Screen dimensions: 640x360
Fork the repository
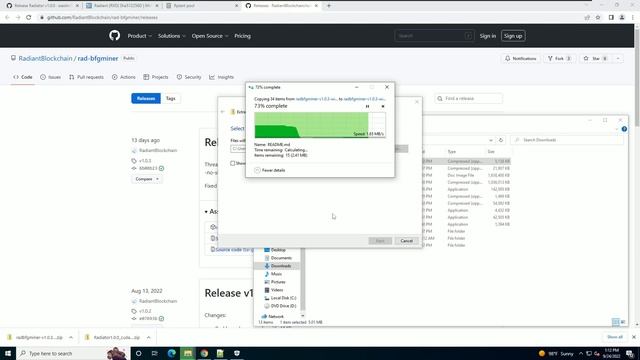coord(559,59)
